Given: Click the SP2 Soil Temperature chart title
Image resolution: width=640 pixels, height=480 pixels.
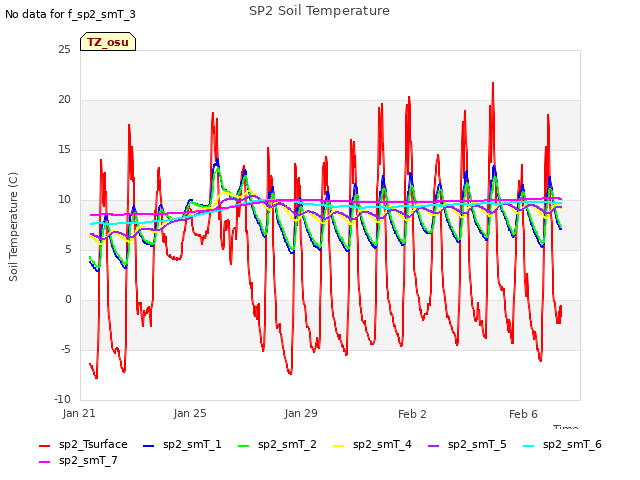Looking at the screenshot, I should 319,11.
